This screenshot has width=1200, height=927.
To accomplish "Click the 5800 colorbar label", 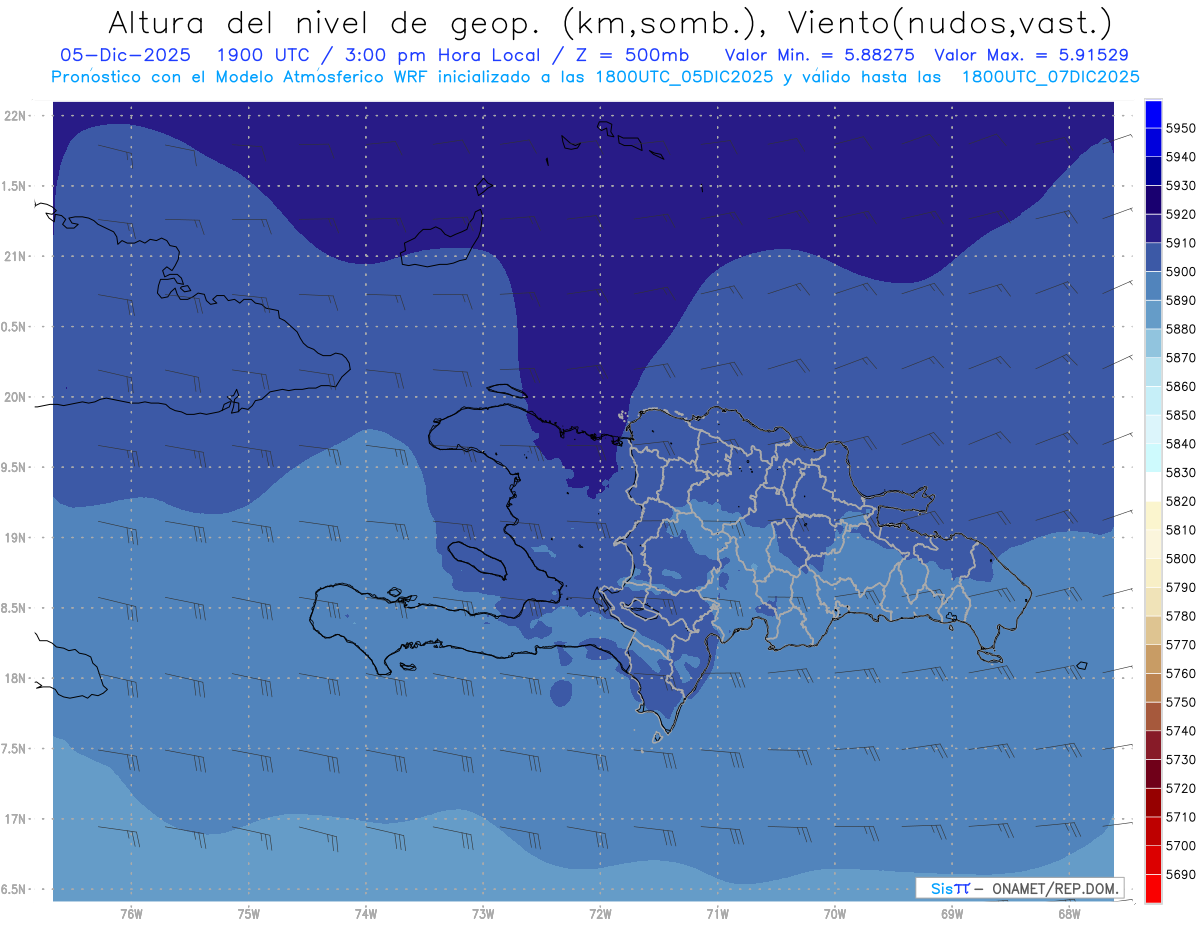I will pos(1180,558).
